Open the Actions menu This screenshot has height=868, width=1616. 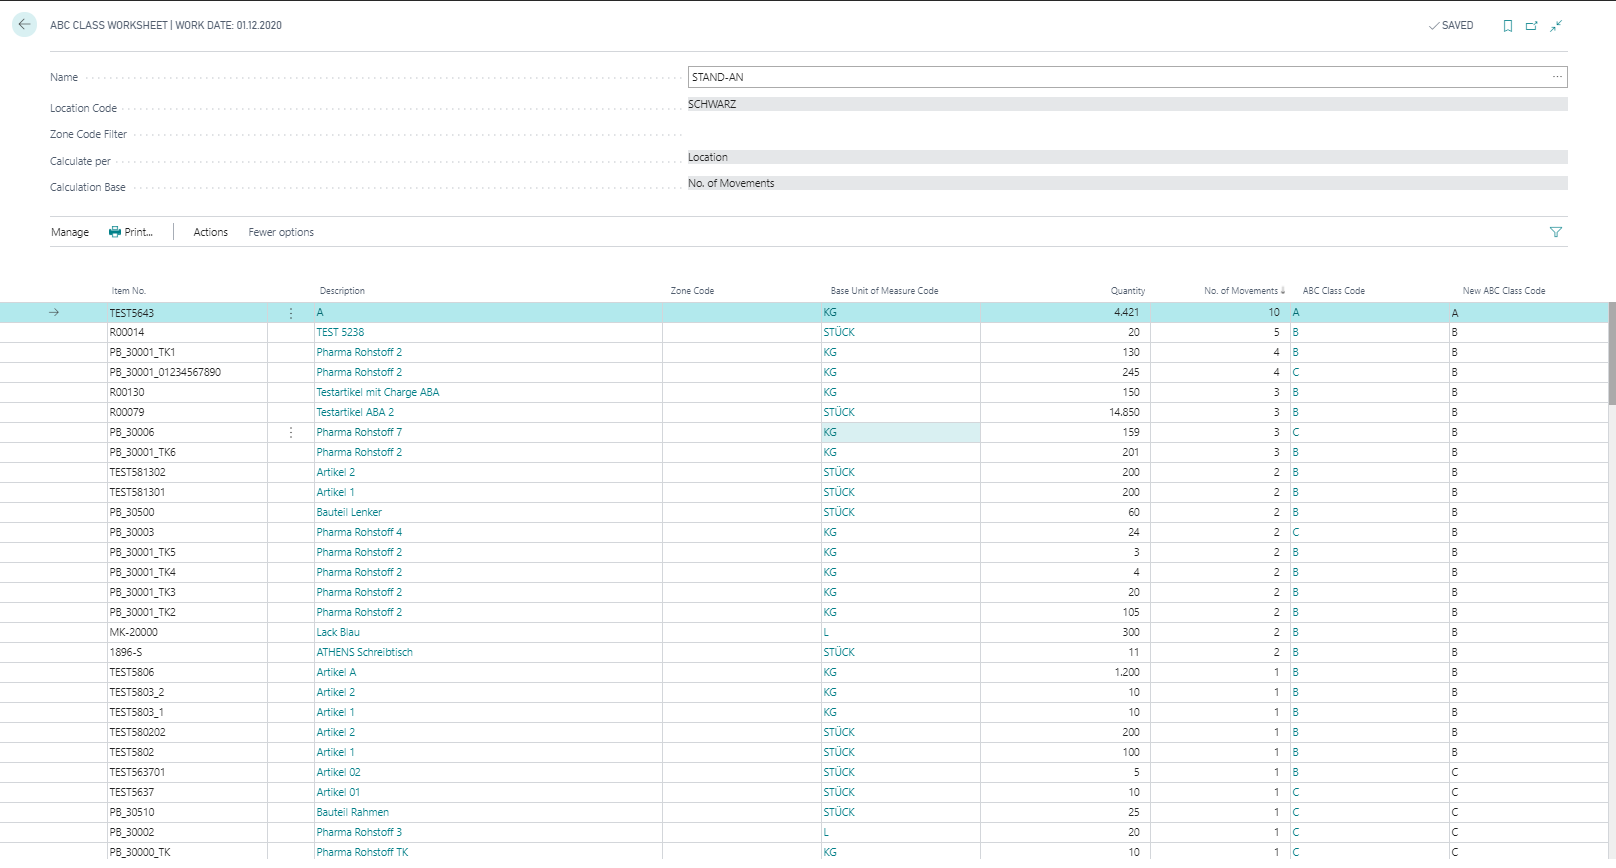point(210,232)
